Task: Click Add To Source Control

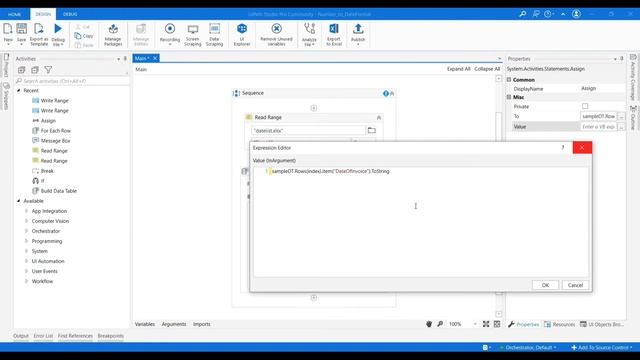Action: click(602, 347)
